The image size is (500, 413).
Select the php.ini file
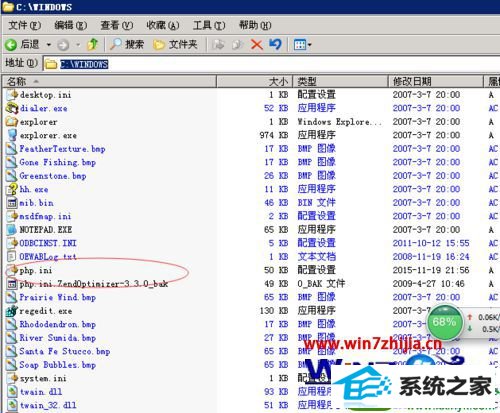point(36,270)
